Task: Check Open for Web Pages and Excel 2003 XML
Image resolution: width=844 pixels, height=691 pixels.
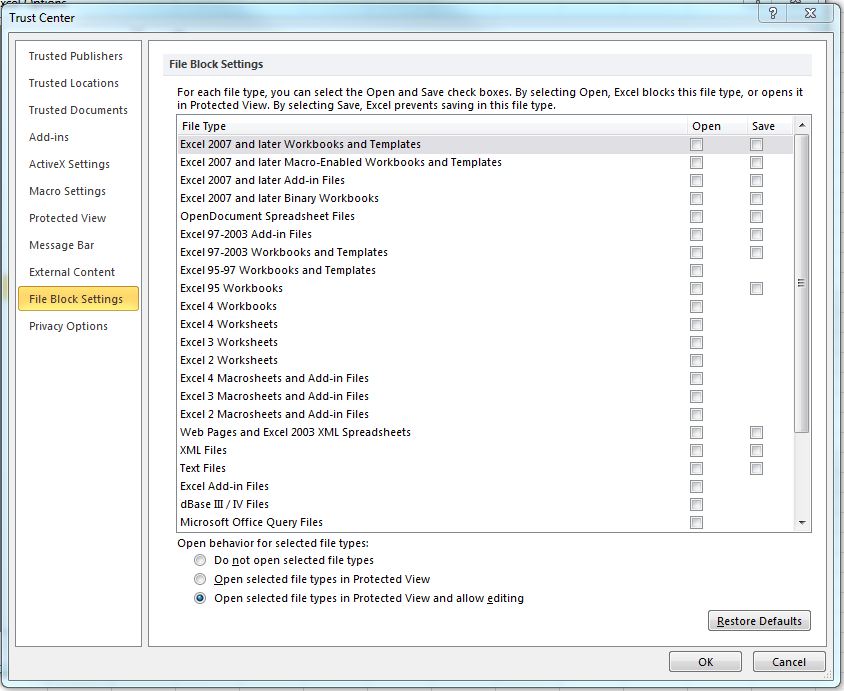Action: pyautogui.click(x=697, y=432)
